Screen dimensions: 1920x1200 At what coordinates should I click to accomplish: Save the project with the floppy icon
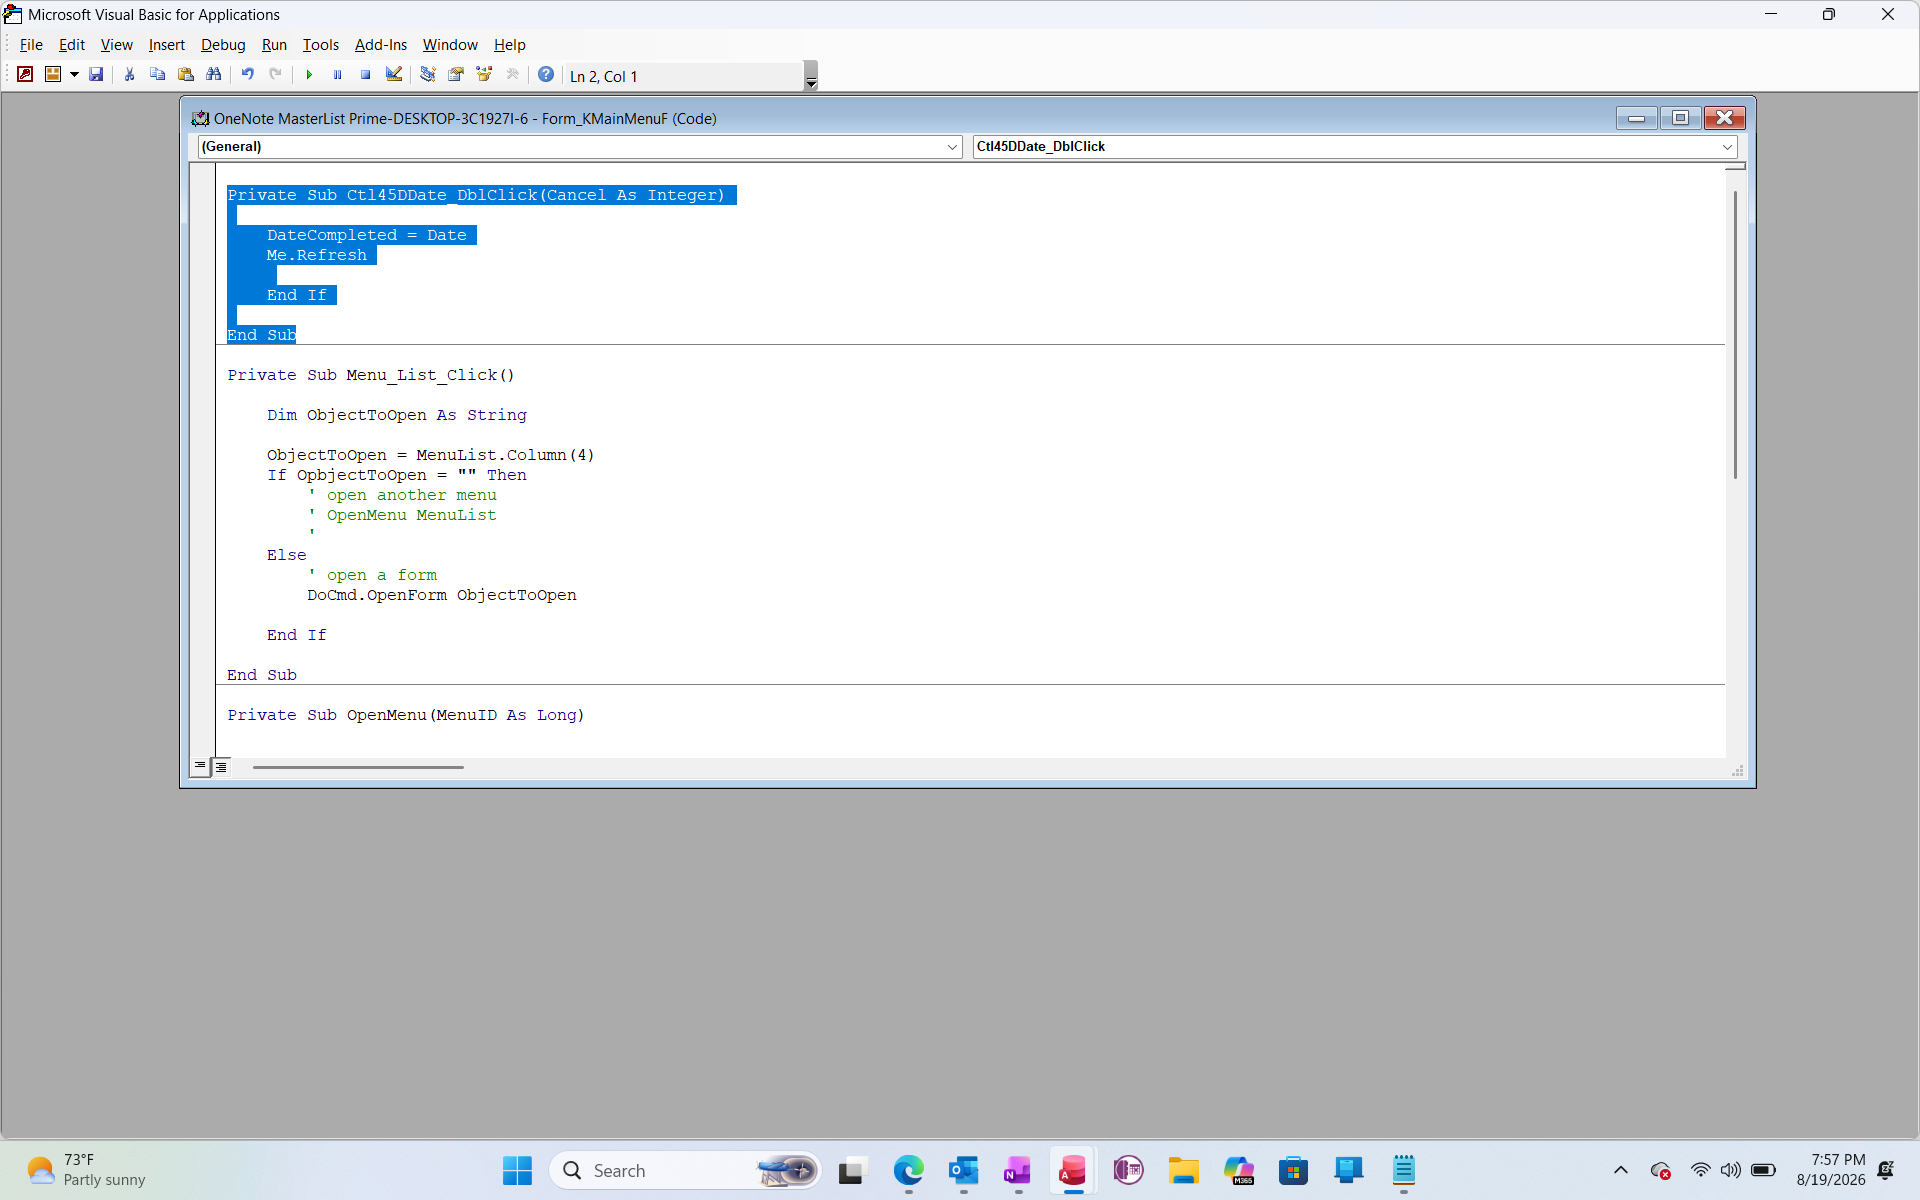pyautogui.click(x=96, y=75)
